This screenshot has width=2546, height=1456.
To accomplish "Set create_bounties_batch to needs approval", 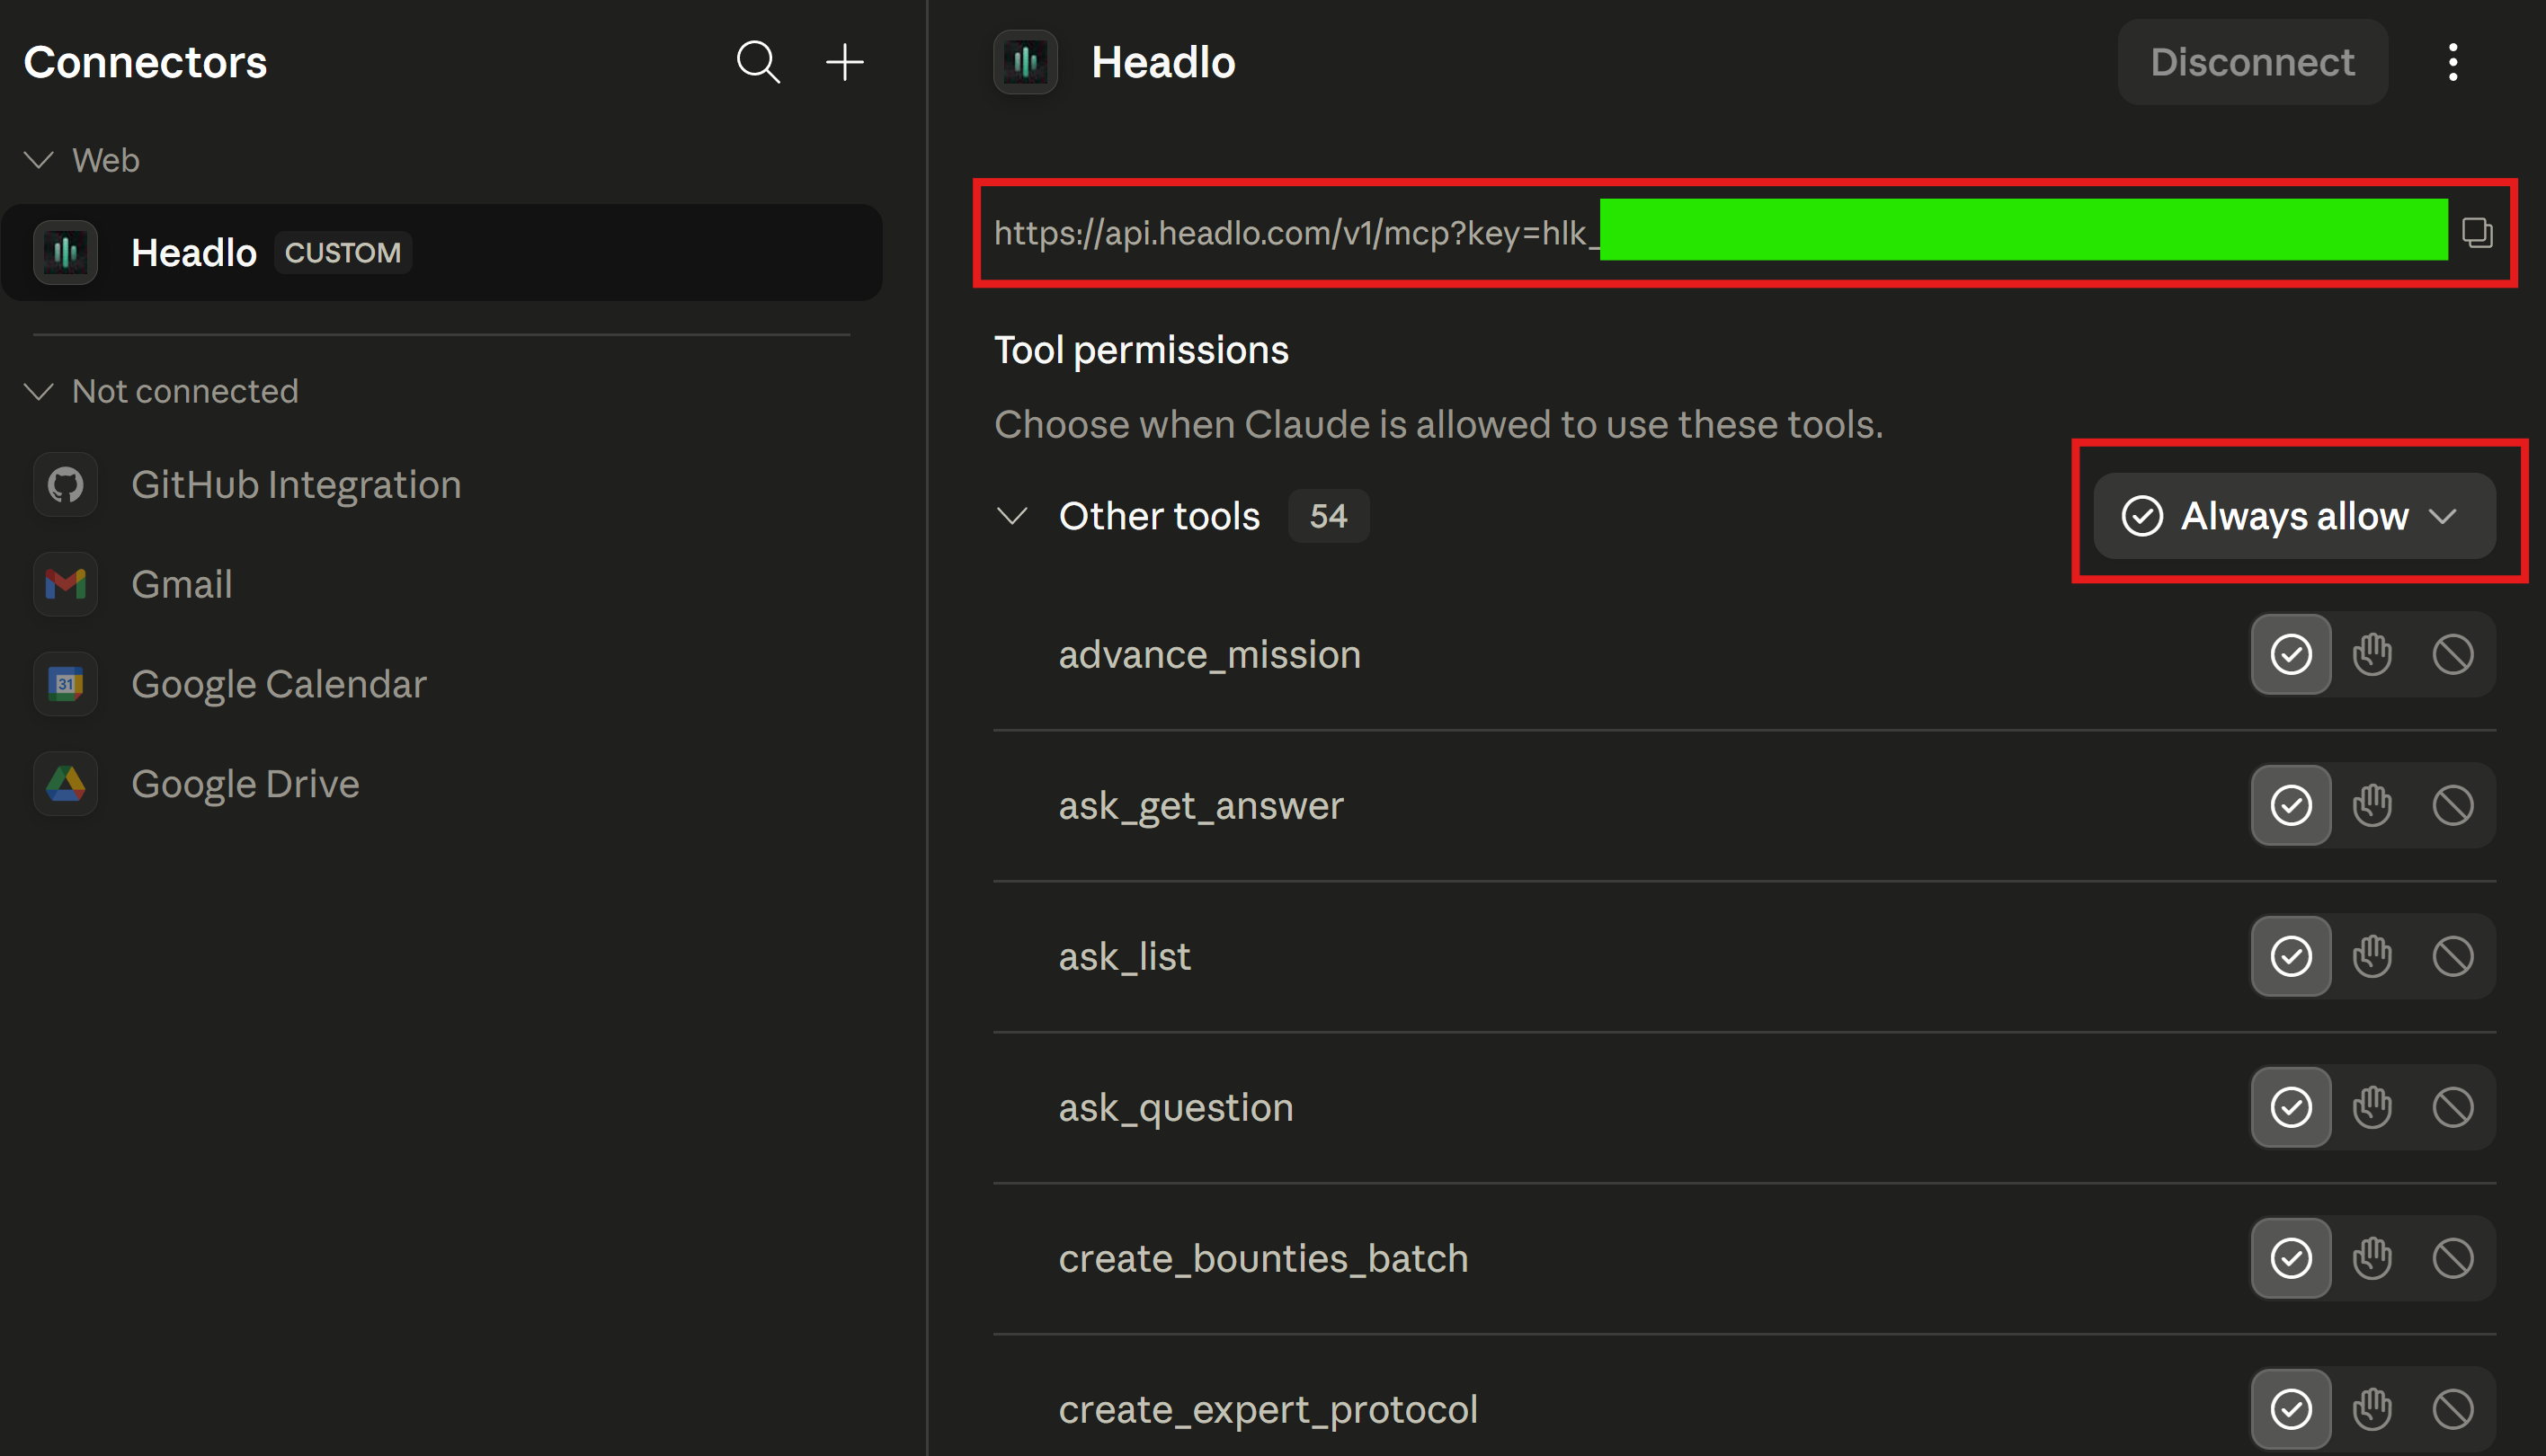I will pos(2372,1259).
